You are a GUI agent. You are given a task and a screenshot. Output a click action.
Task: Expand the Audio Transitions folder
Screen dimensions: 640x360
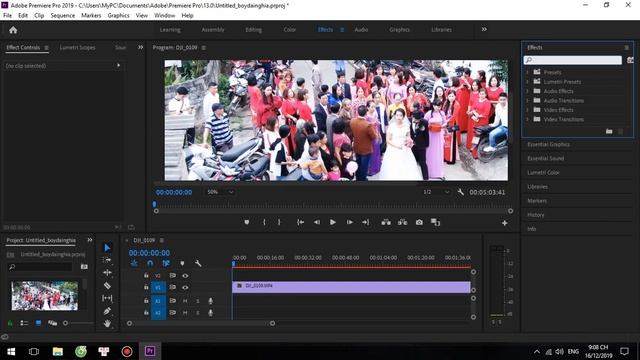(527, 100)
